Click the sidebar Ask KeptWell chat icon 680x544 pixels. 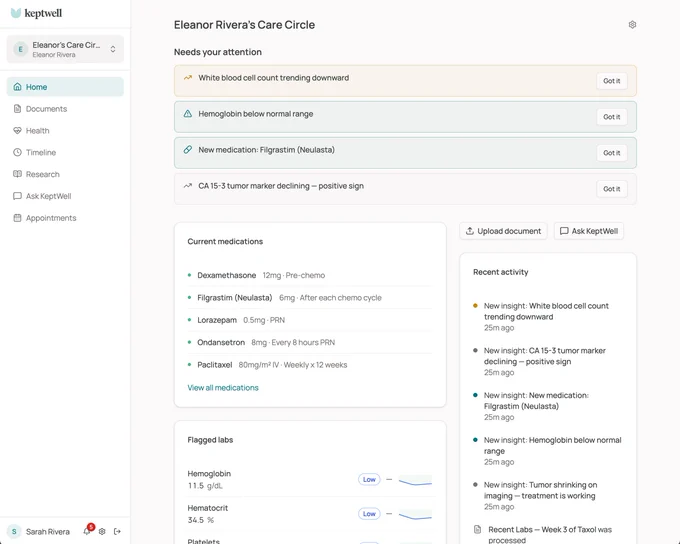[x=17, y=196]
